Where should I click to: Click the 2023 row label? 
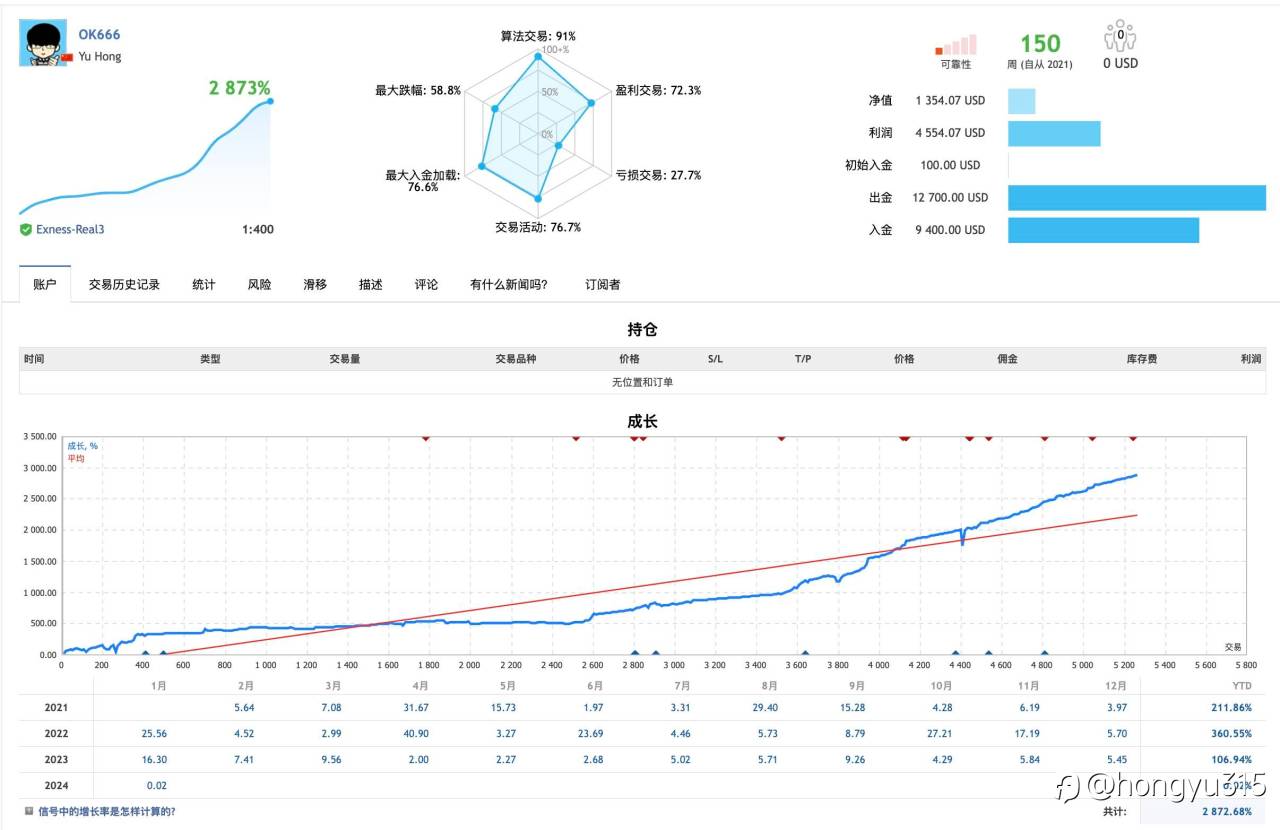point(56,760)
